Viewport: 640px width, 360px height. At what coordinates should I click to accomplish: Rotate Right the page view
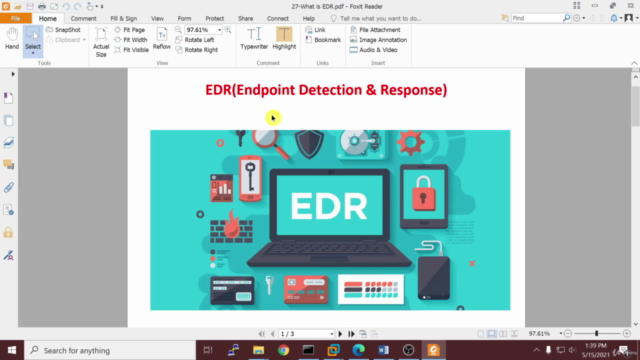(197, 50)
